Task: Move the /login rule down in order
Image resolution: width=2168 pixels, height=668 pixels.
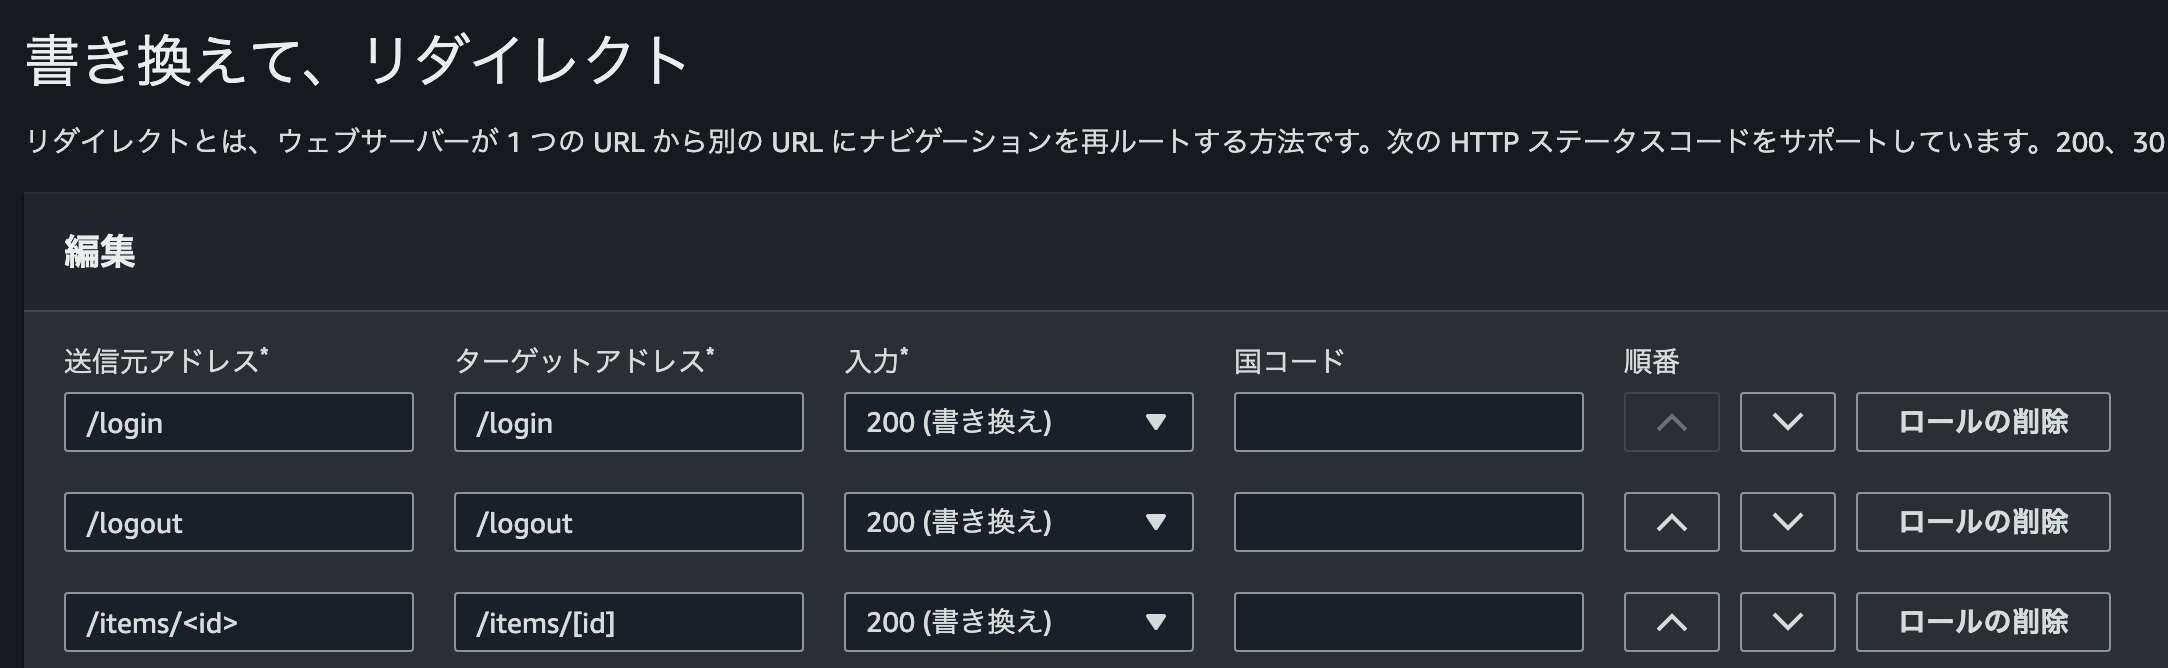Action: click(x=1787, y=422)
